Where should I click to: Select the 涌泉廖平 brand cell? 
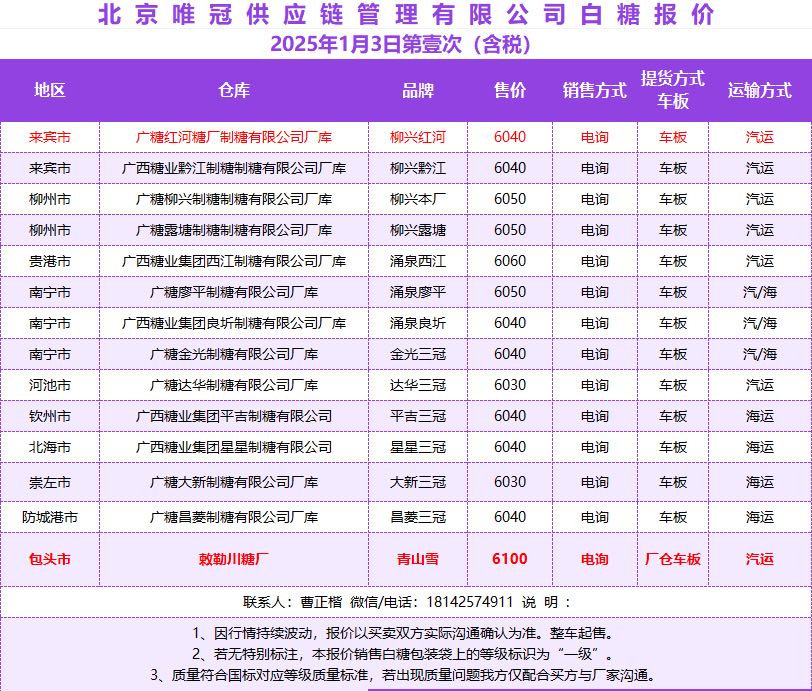pos(418,292)
